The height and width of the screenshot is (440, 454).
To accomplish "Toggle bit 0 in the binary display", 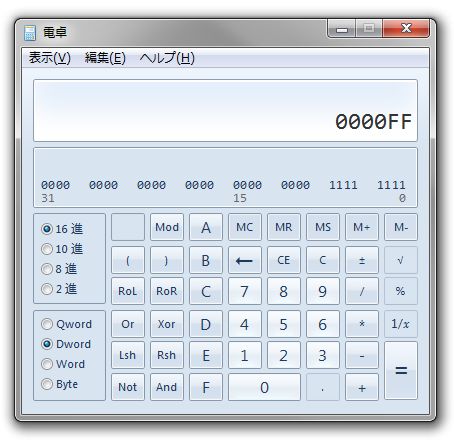I will tap(402, 185).
